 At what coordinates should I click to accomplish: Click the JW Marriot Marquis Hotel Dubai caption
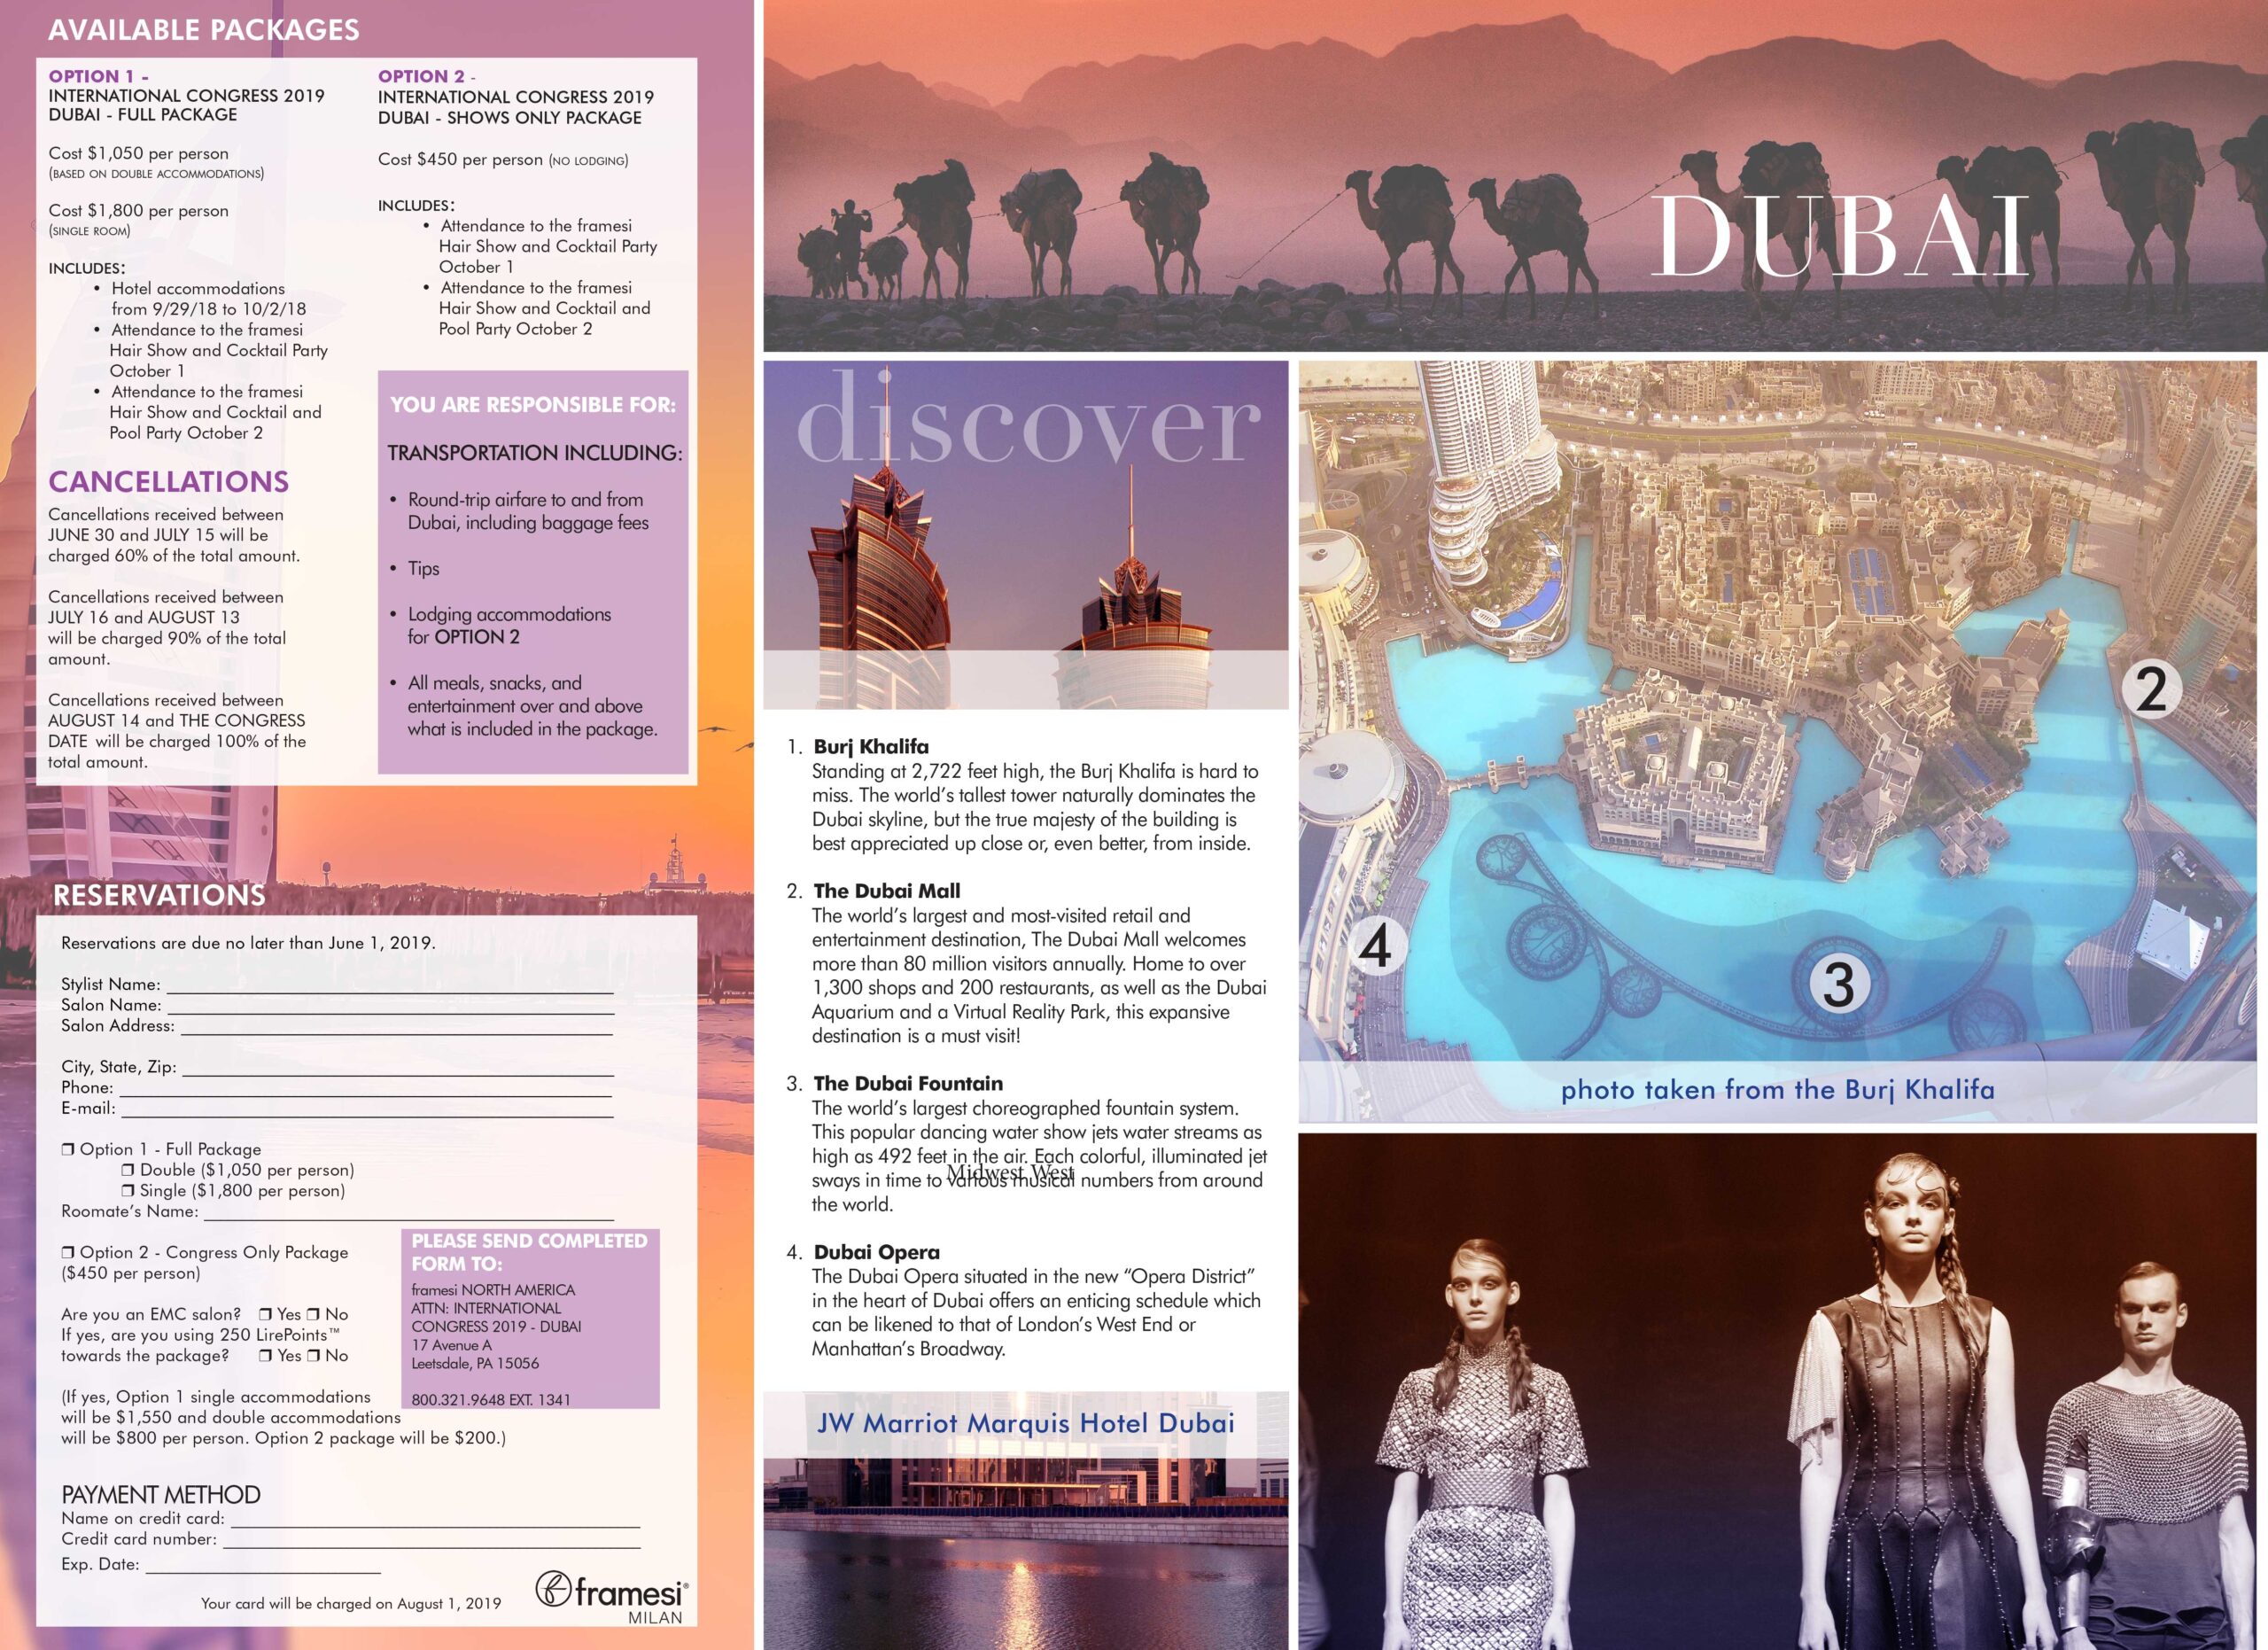1025,1423
